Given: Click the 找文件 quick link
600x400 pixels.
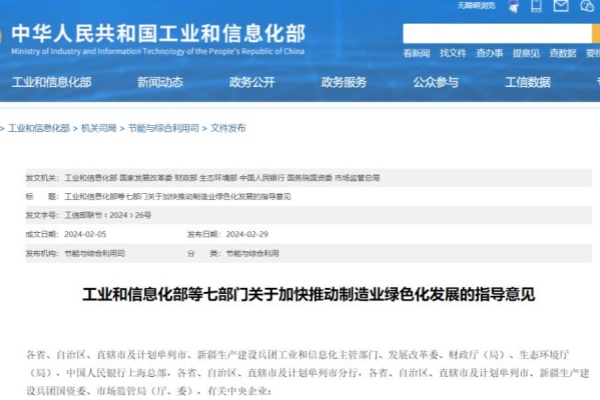Looking at the screenshot, I should [453, 53].
